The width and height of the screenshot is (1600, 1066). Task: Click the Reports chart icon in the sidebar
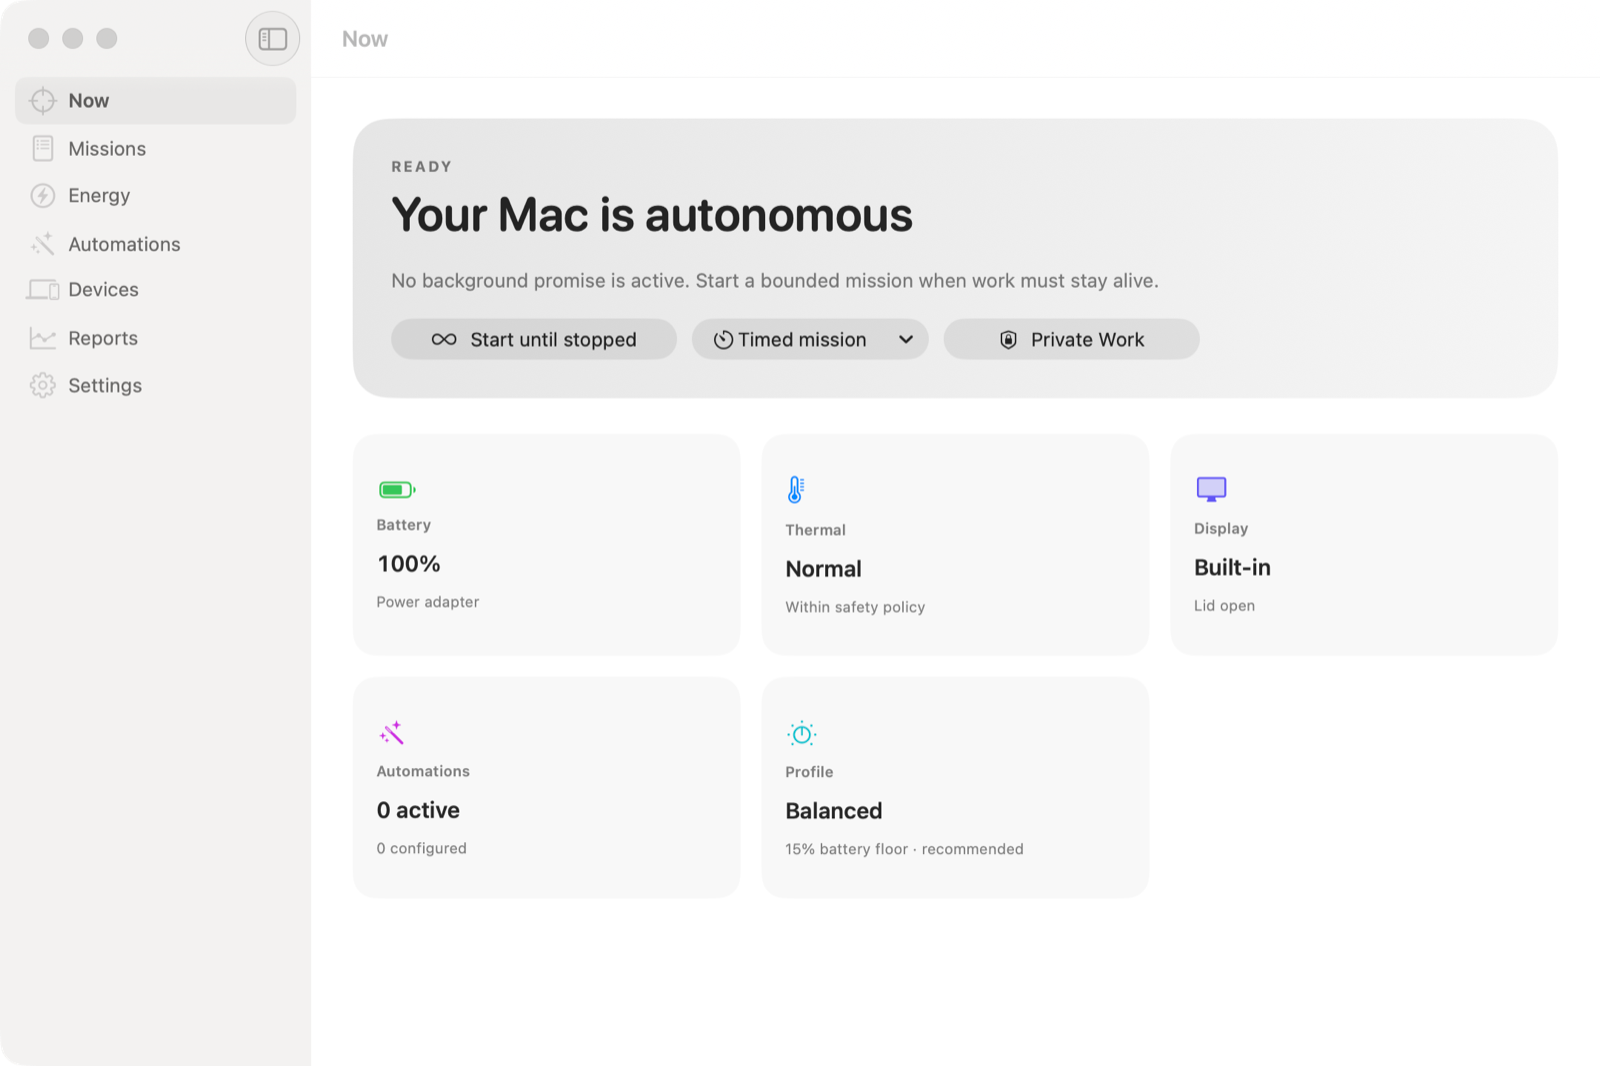pyautogui.click(x=42, y=338)
